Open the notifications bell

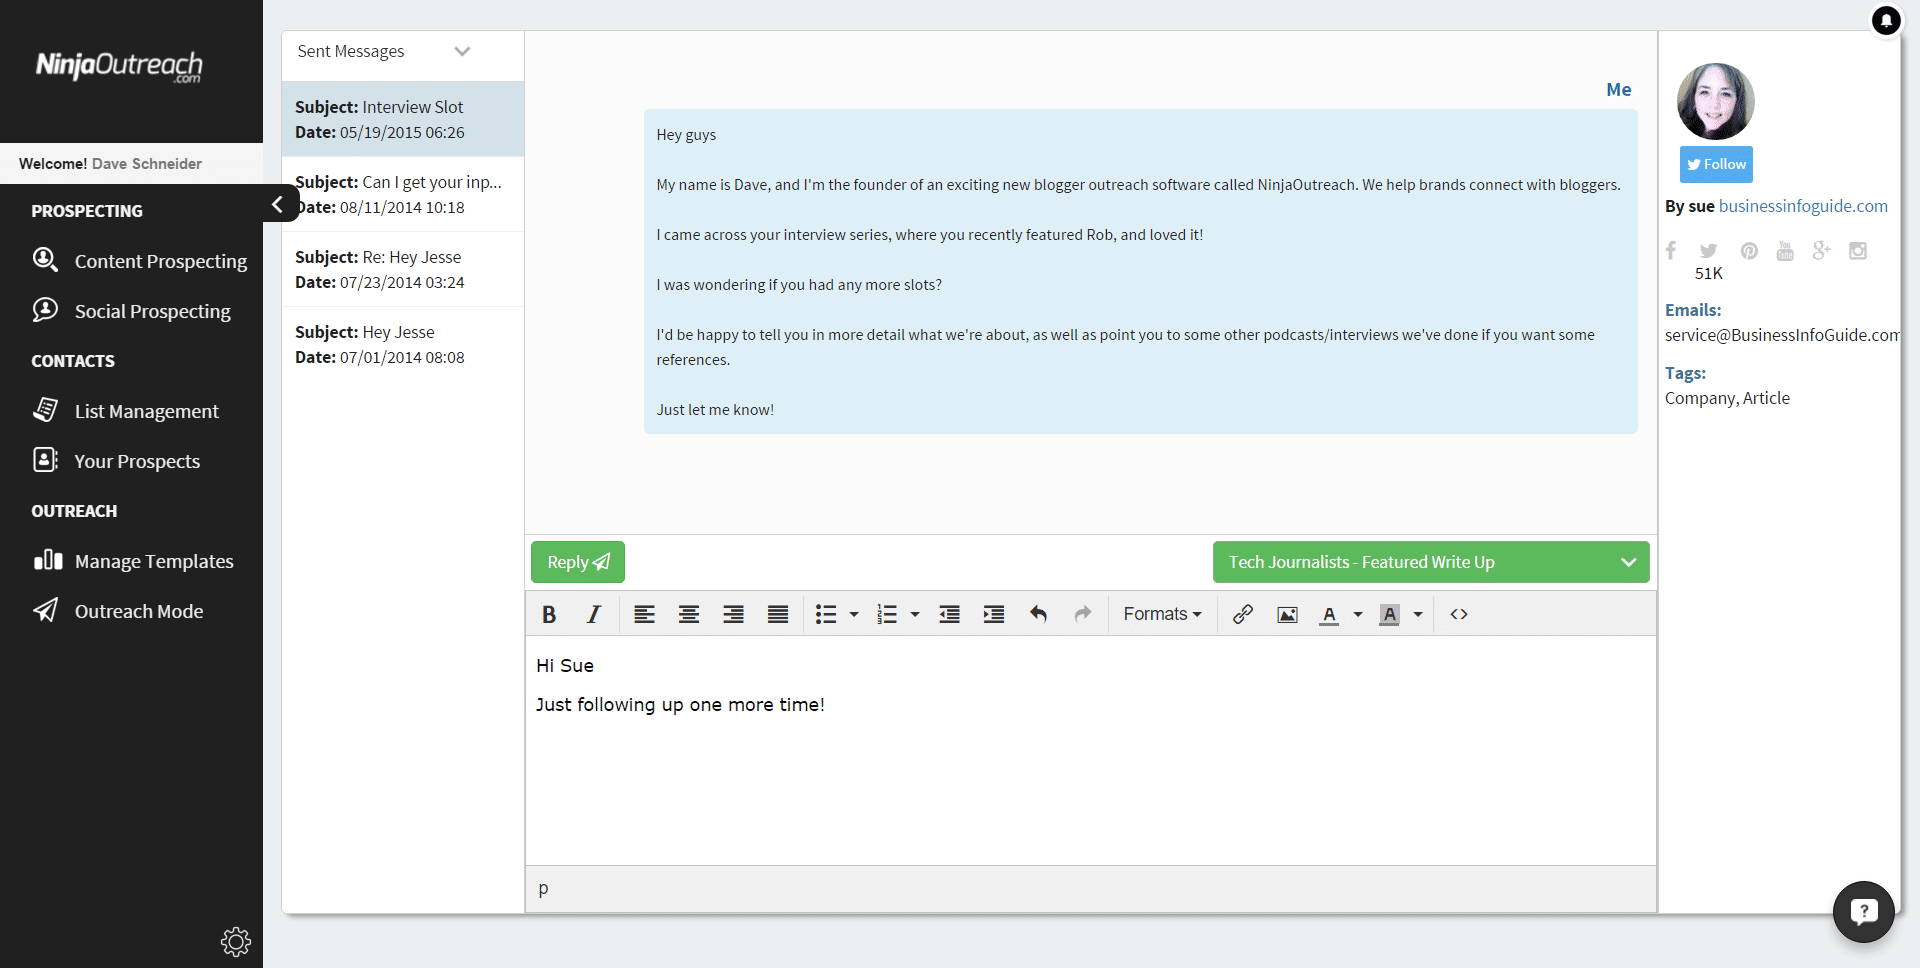[1886, 20]
